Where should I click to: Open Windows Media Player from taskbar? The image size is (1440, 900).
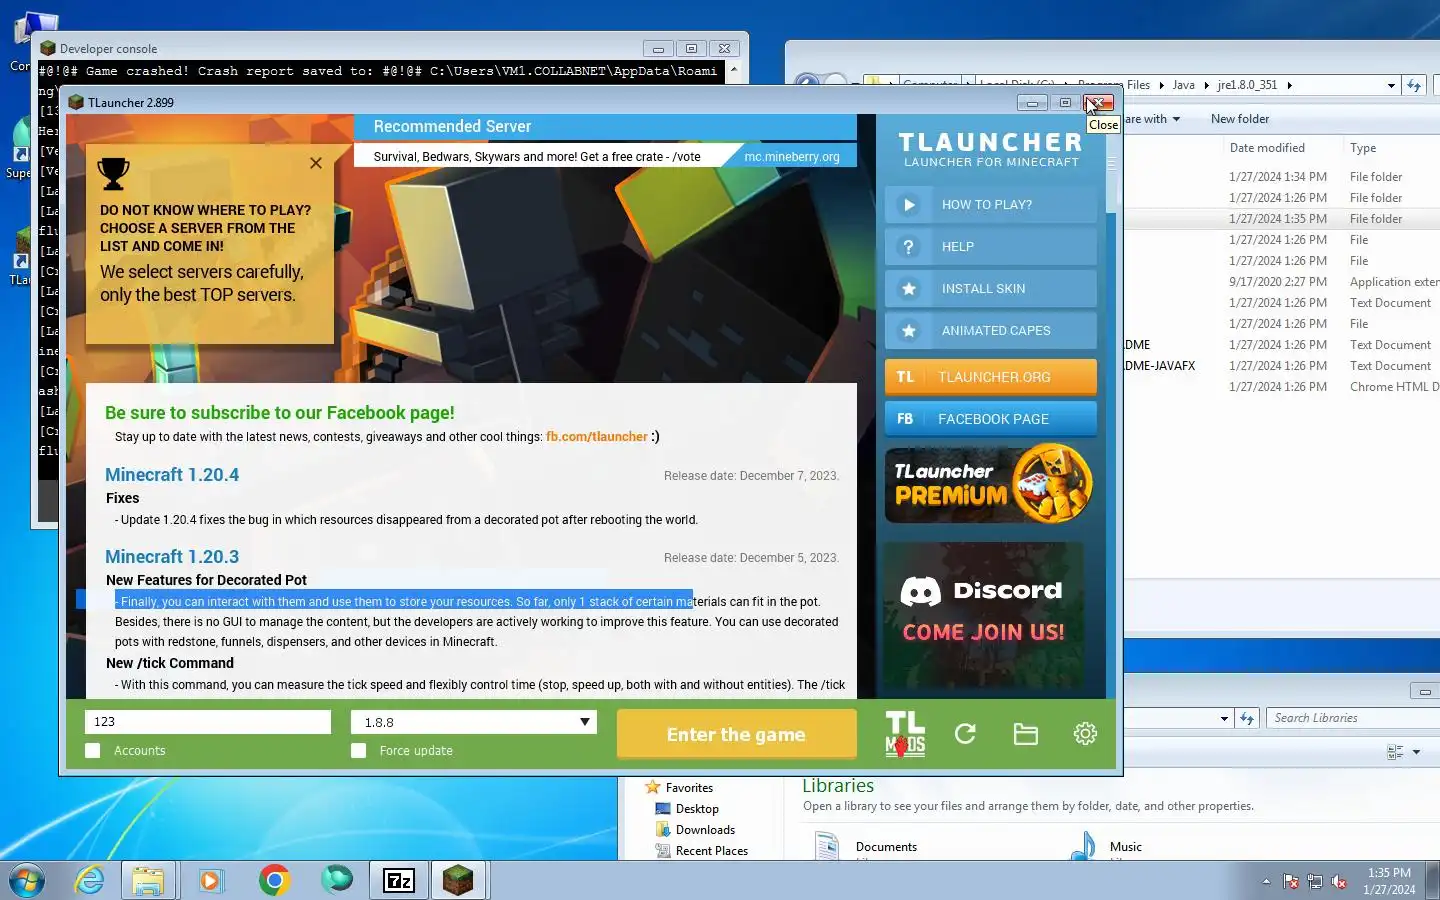coord(210,880)
